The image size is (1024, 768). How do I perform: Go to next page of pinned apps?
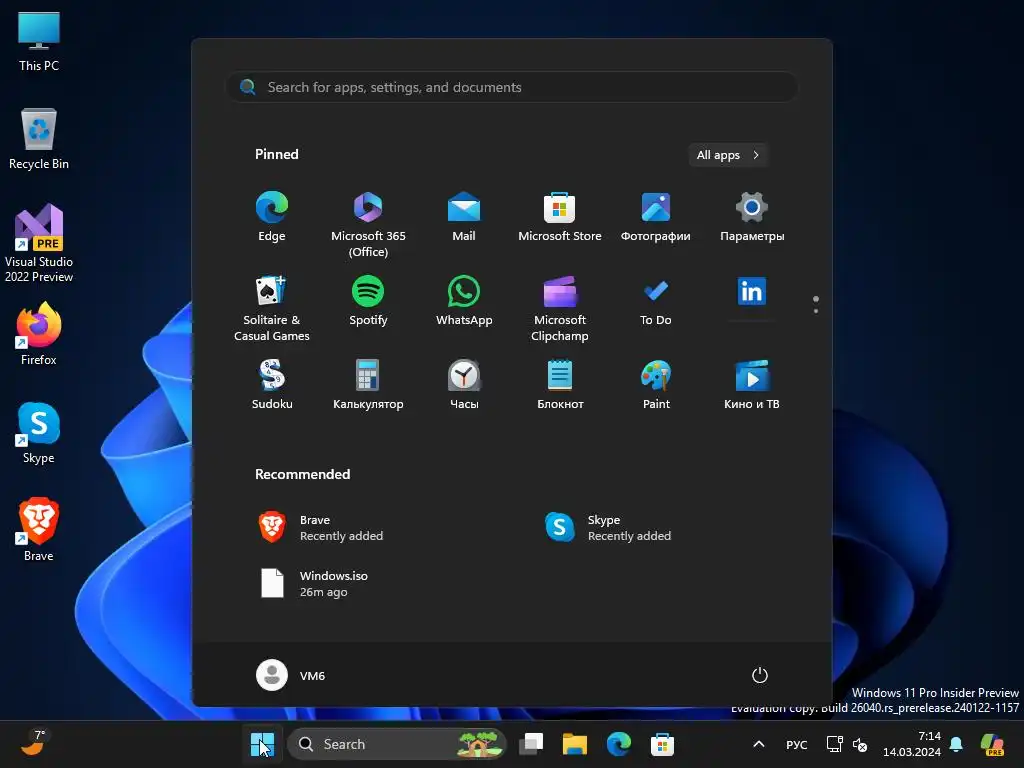(x=816, y=311)
